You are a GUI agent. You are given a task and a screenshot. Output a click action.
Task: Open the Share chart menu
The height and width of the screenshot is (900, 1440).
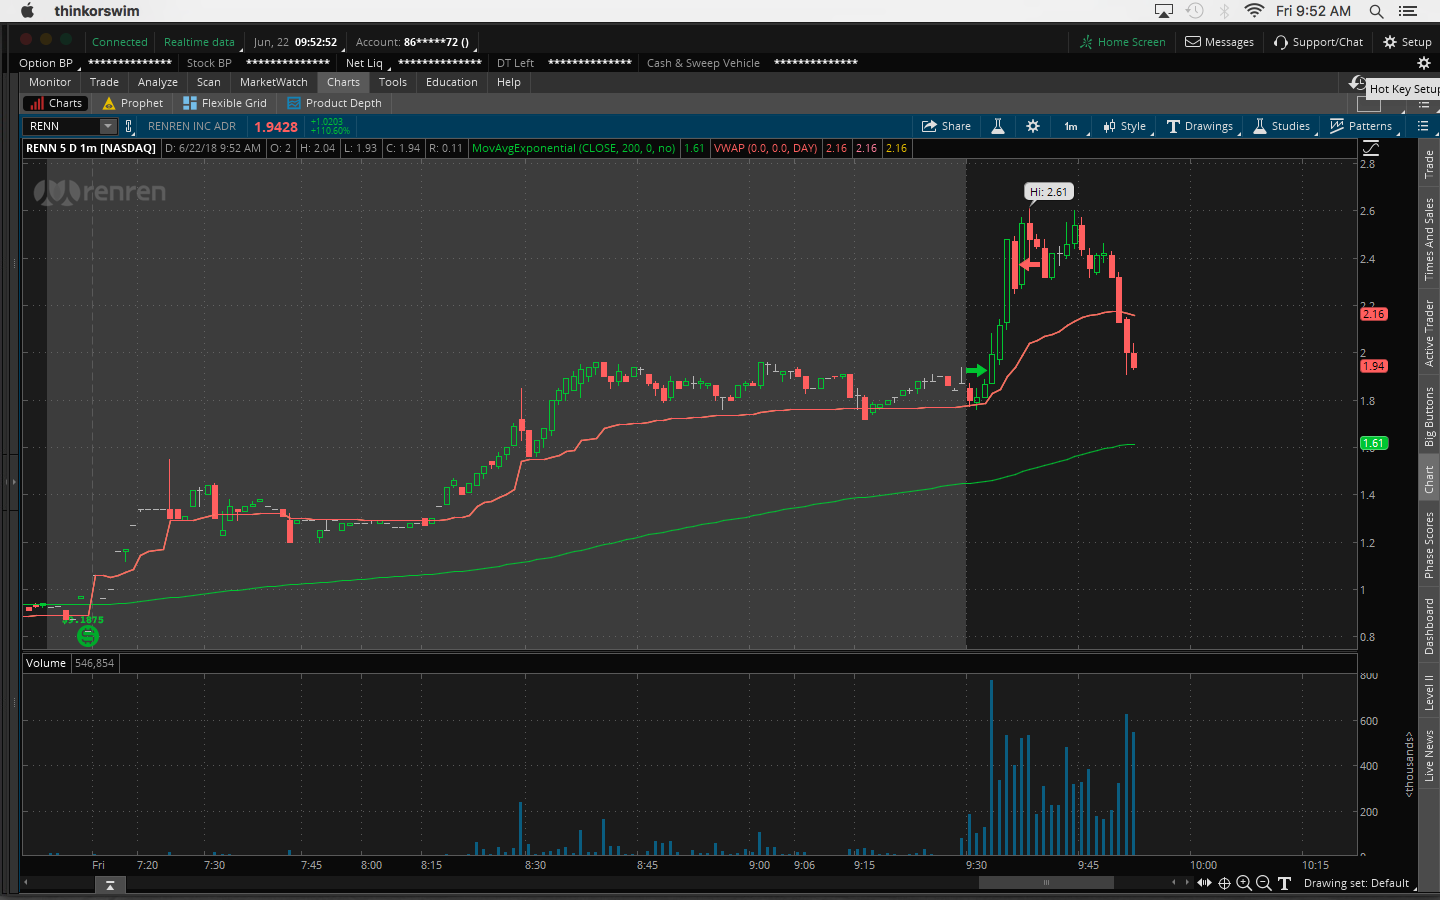pos(946,126)
